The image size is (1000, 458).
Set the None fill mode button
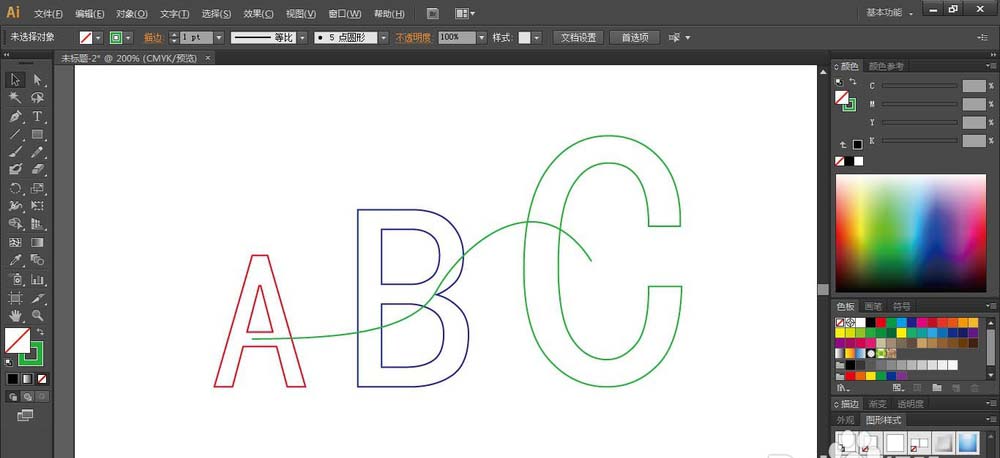tap(41, 379)
